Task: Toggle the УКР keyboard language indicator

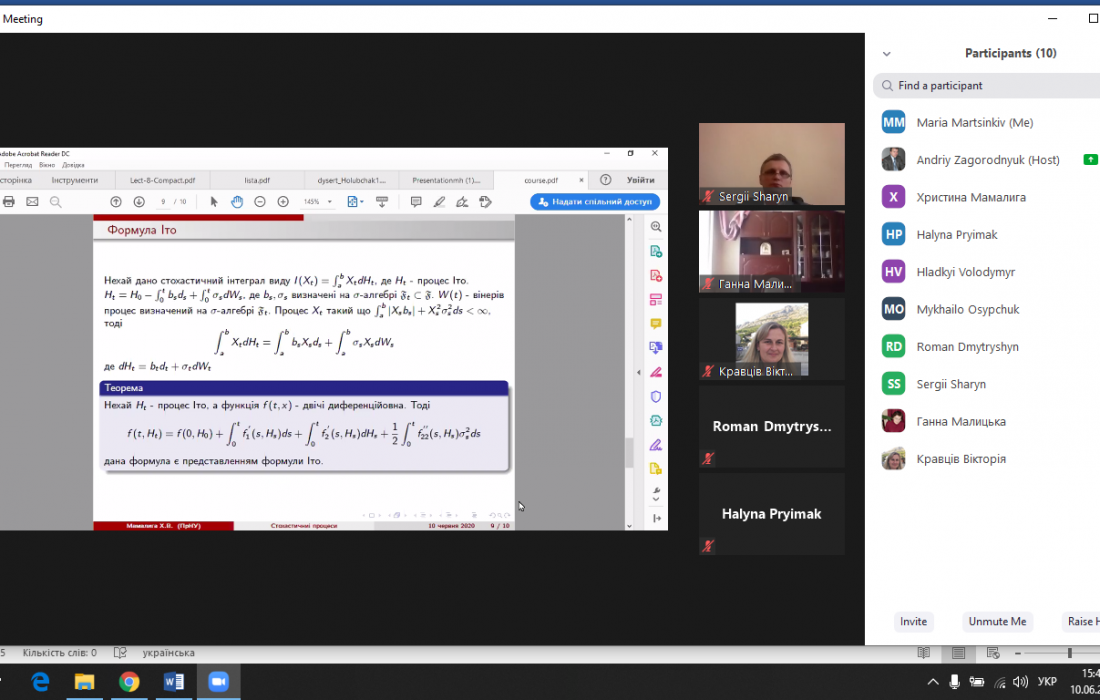Action: (x=1048, y=682)
